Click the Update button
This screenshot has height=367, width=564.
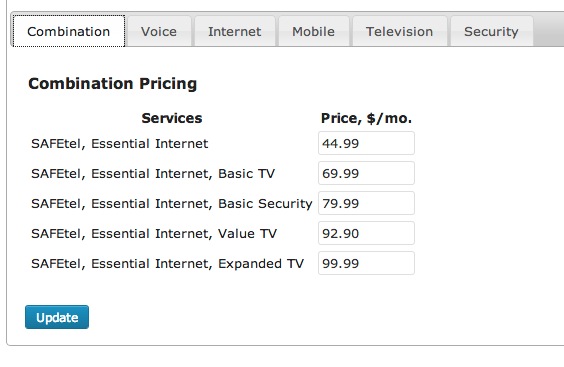[x=57, y=317]
